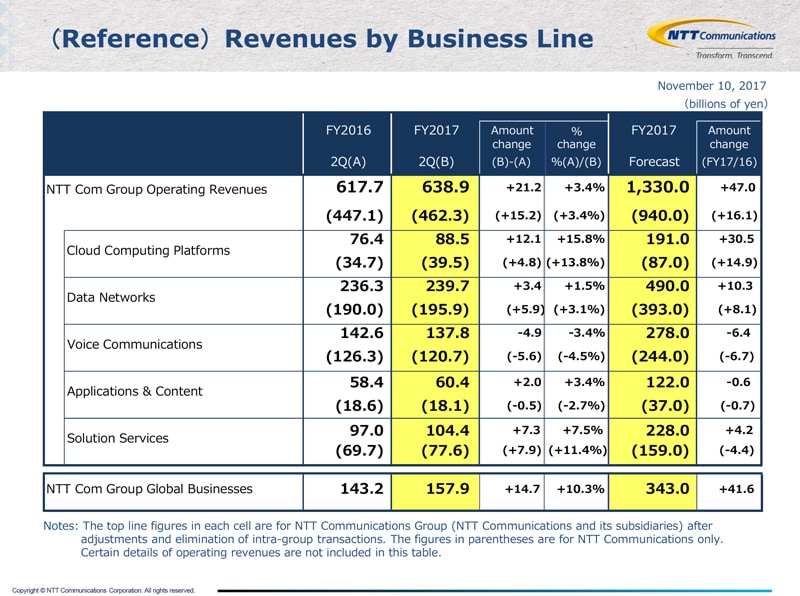The width and height of the screenshot is (800, 596).
Task: Click the percent change (+11.4%)
Action: tap(578, 450)
